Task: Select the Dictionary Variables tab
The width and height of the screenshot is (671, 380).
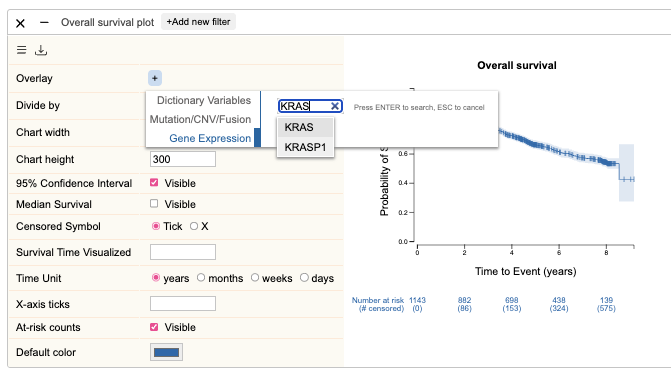Action: click(204, 100)
